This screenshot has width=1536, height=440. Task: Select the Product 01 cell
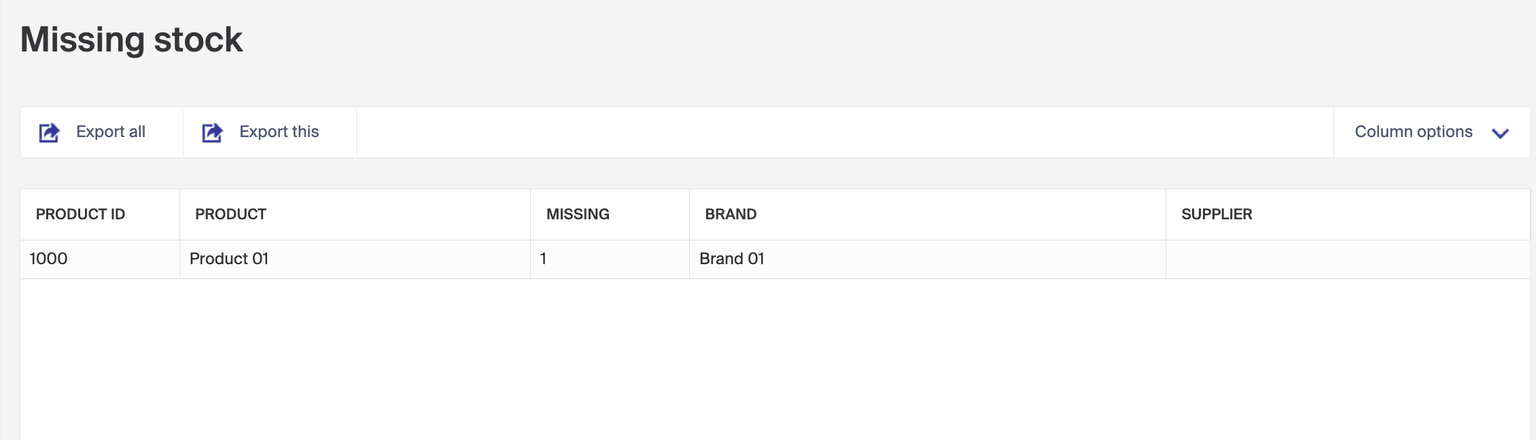229,259
